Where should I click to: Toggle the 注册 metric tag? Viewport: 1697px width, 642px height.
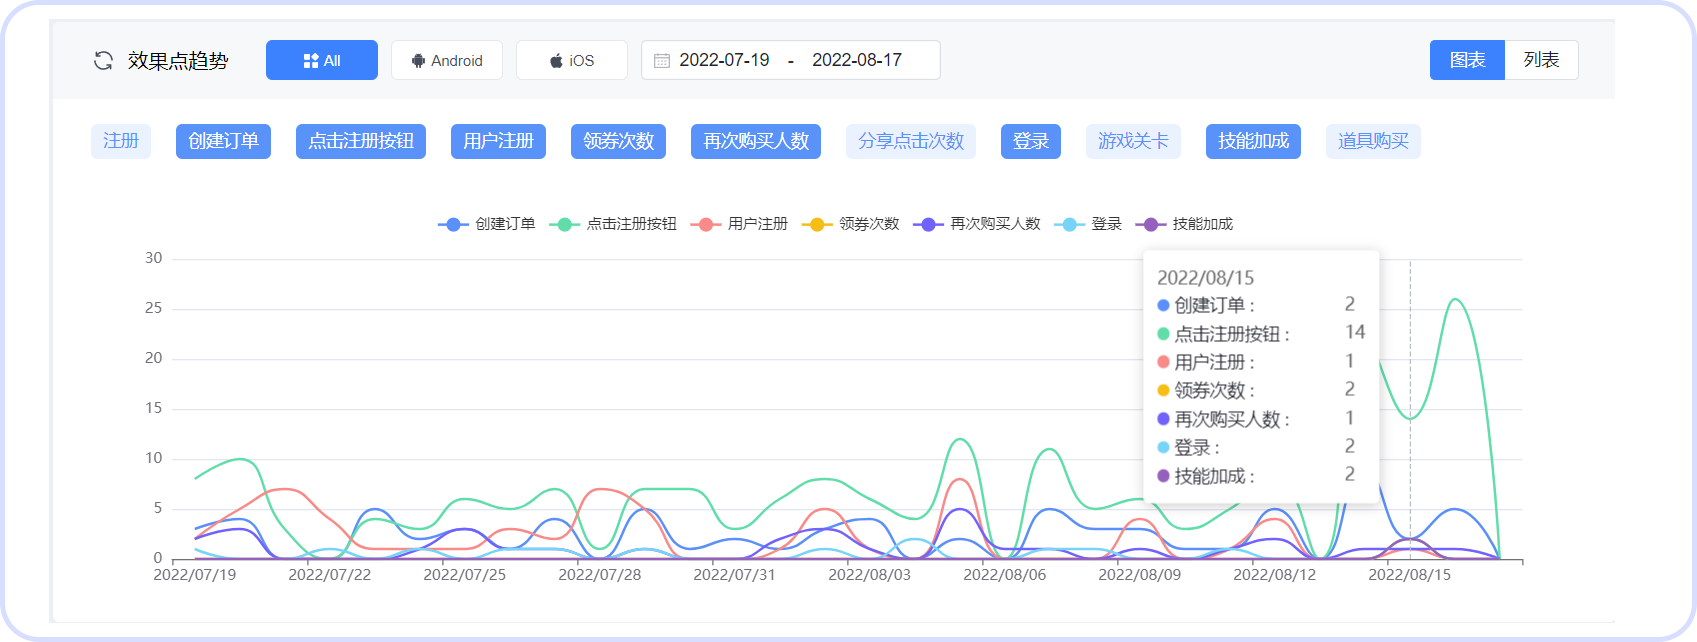(121, 141)
